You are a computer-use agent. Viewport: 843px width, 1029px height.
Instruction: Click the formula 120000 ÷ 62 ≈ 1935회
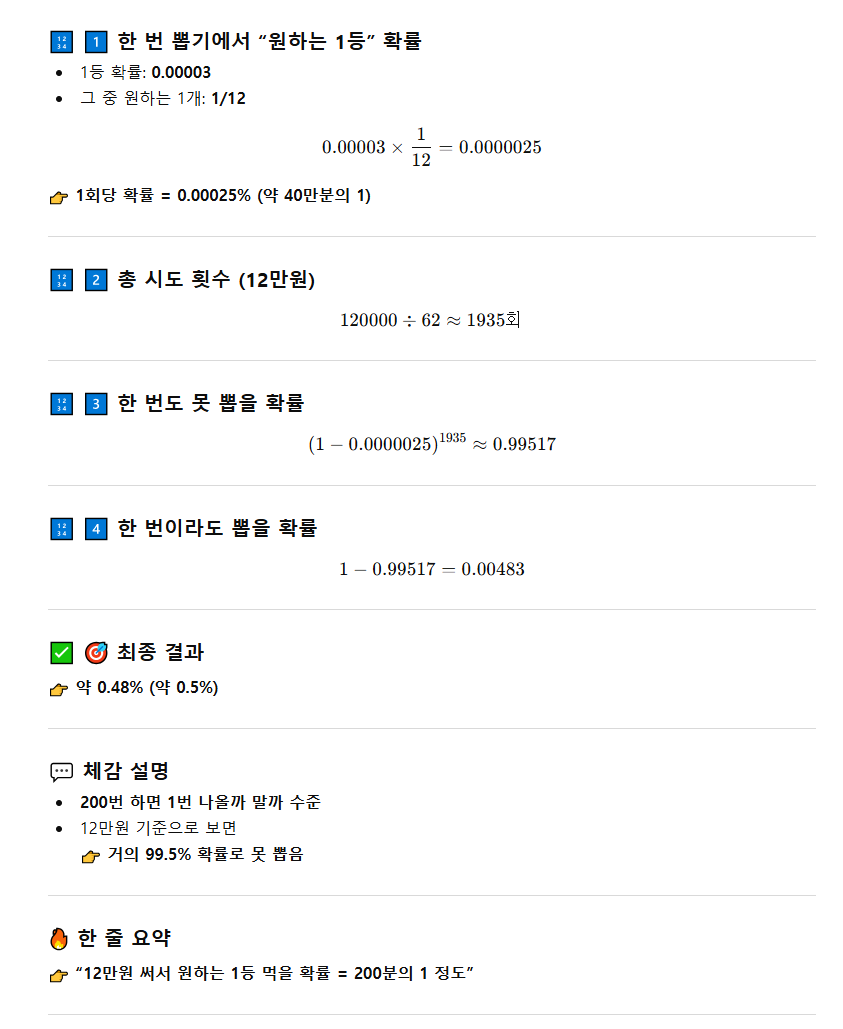click(x=431, y=321)
